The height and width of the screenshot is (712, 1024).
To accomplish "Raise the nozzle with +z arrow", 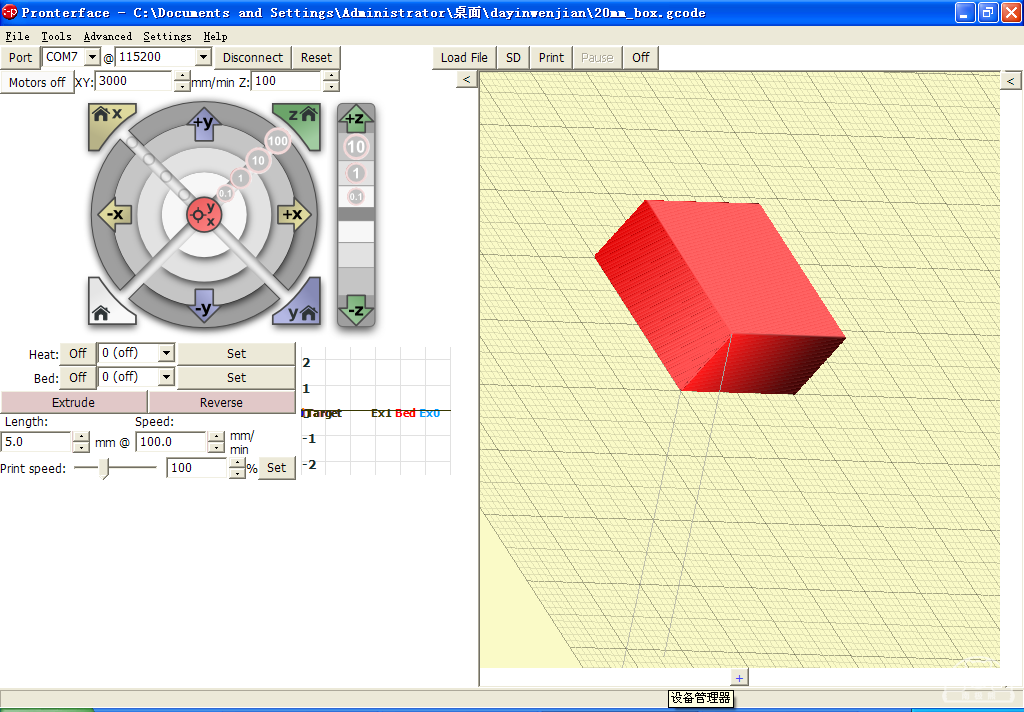I will 355,119.
